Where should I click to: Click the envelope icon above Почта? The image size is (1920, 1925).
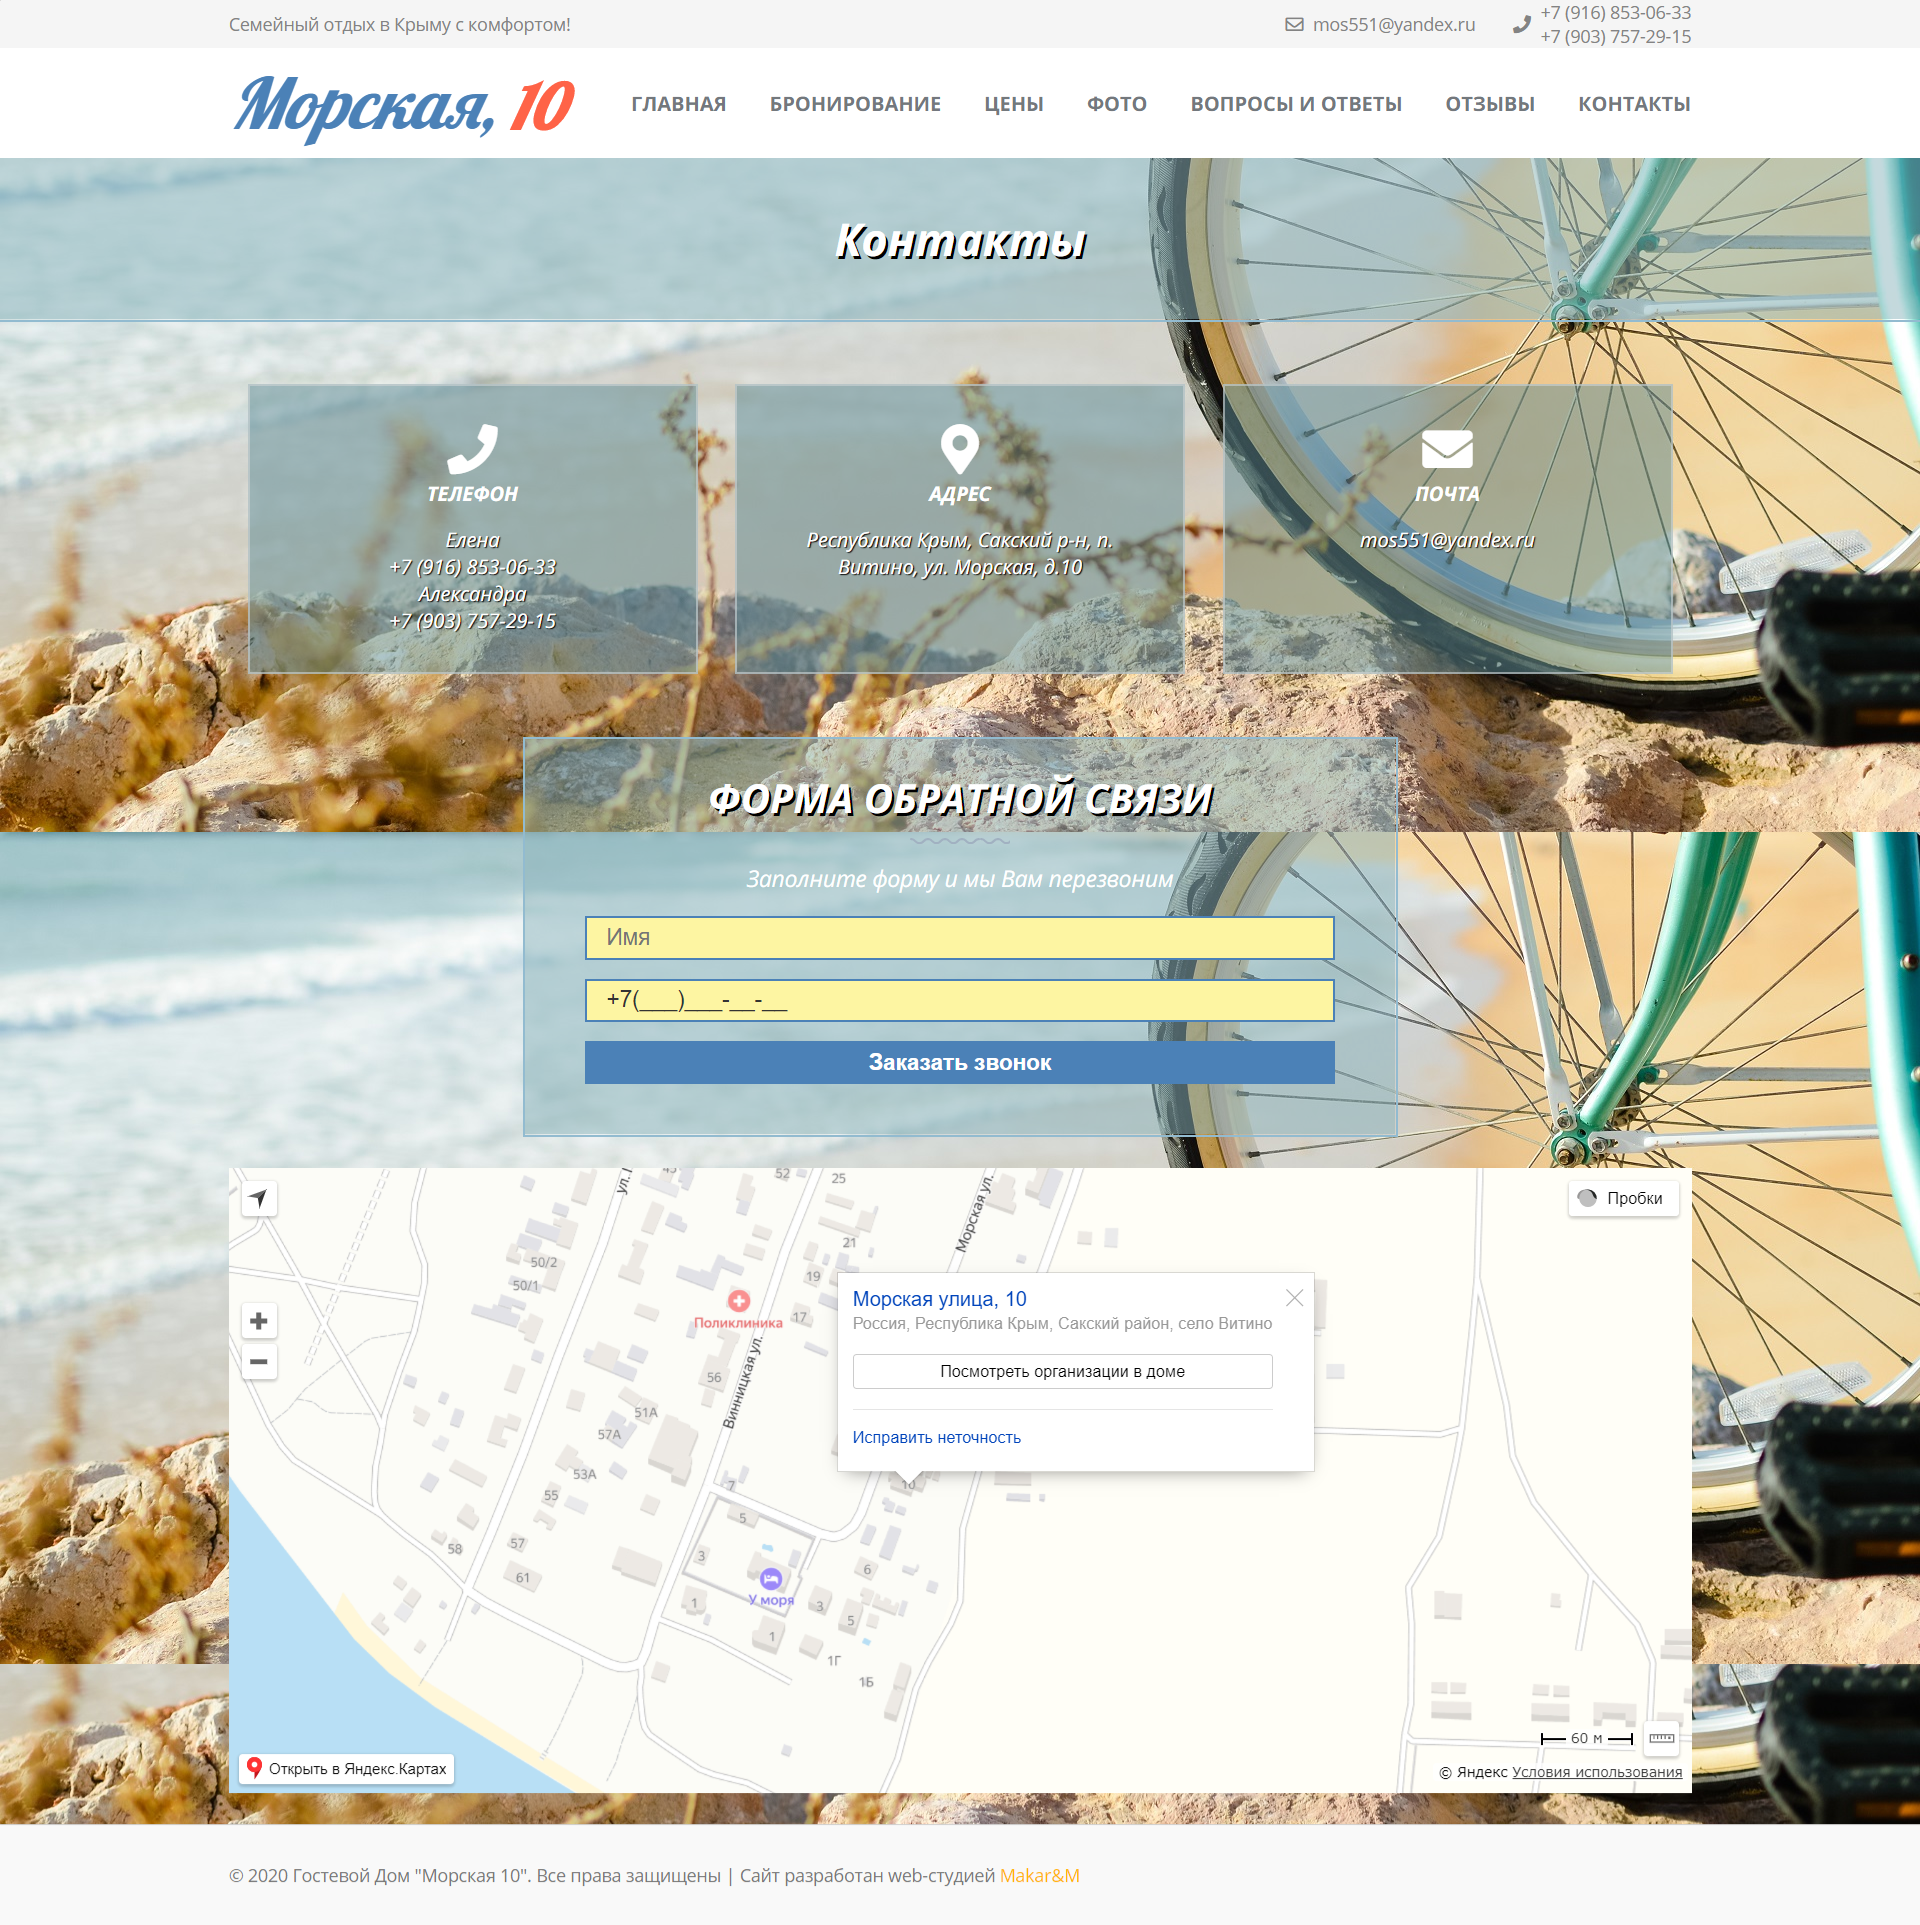[x=1447, y=449]
